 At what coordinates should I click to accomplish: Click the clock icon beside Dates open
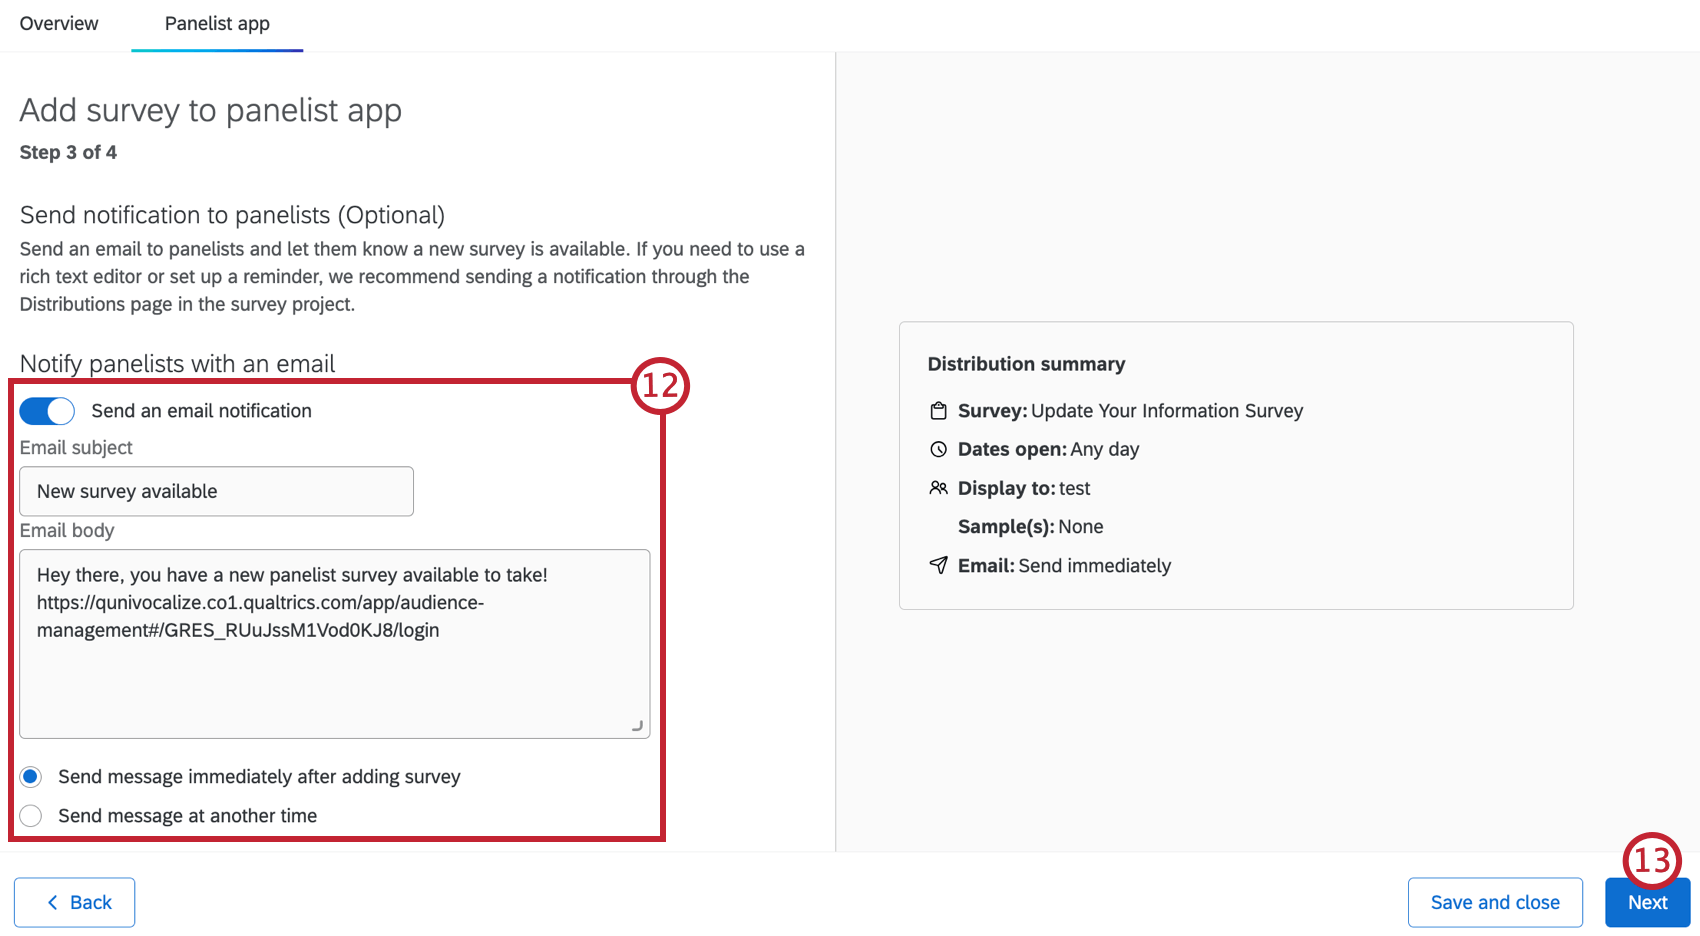click(x=938, y=449)
